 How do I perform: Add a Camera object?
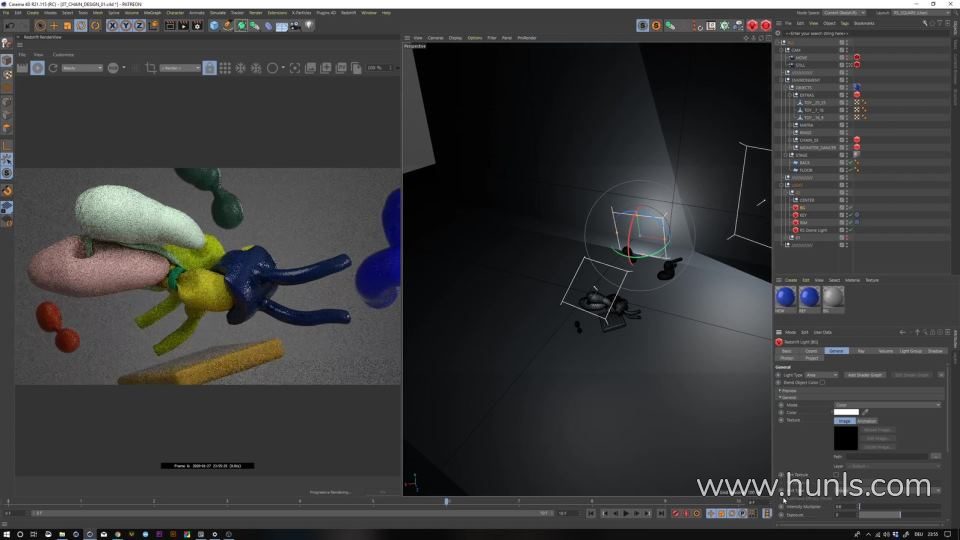[295, 26]
